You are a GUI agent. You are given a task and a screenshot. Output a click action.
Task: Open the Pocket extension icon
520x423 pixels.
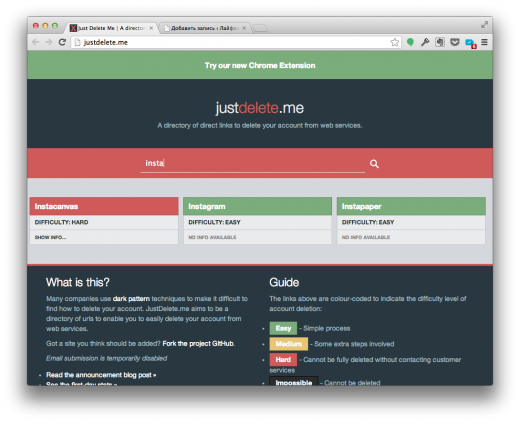tap(455, 42)
